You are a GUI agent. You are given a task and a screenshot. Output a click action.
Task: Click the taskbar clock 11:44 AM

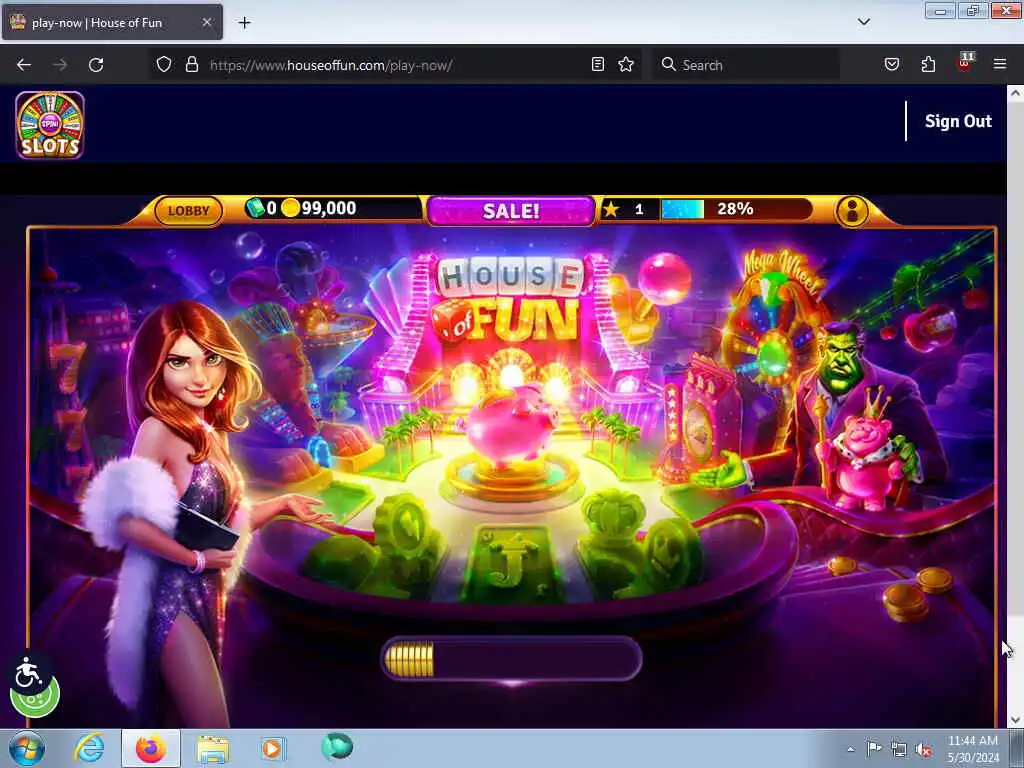pos(972,741)
